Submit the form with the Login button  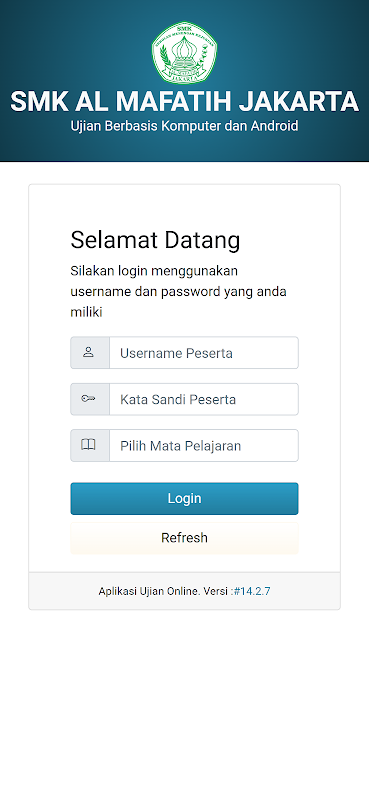click(x=184, y=498)
